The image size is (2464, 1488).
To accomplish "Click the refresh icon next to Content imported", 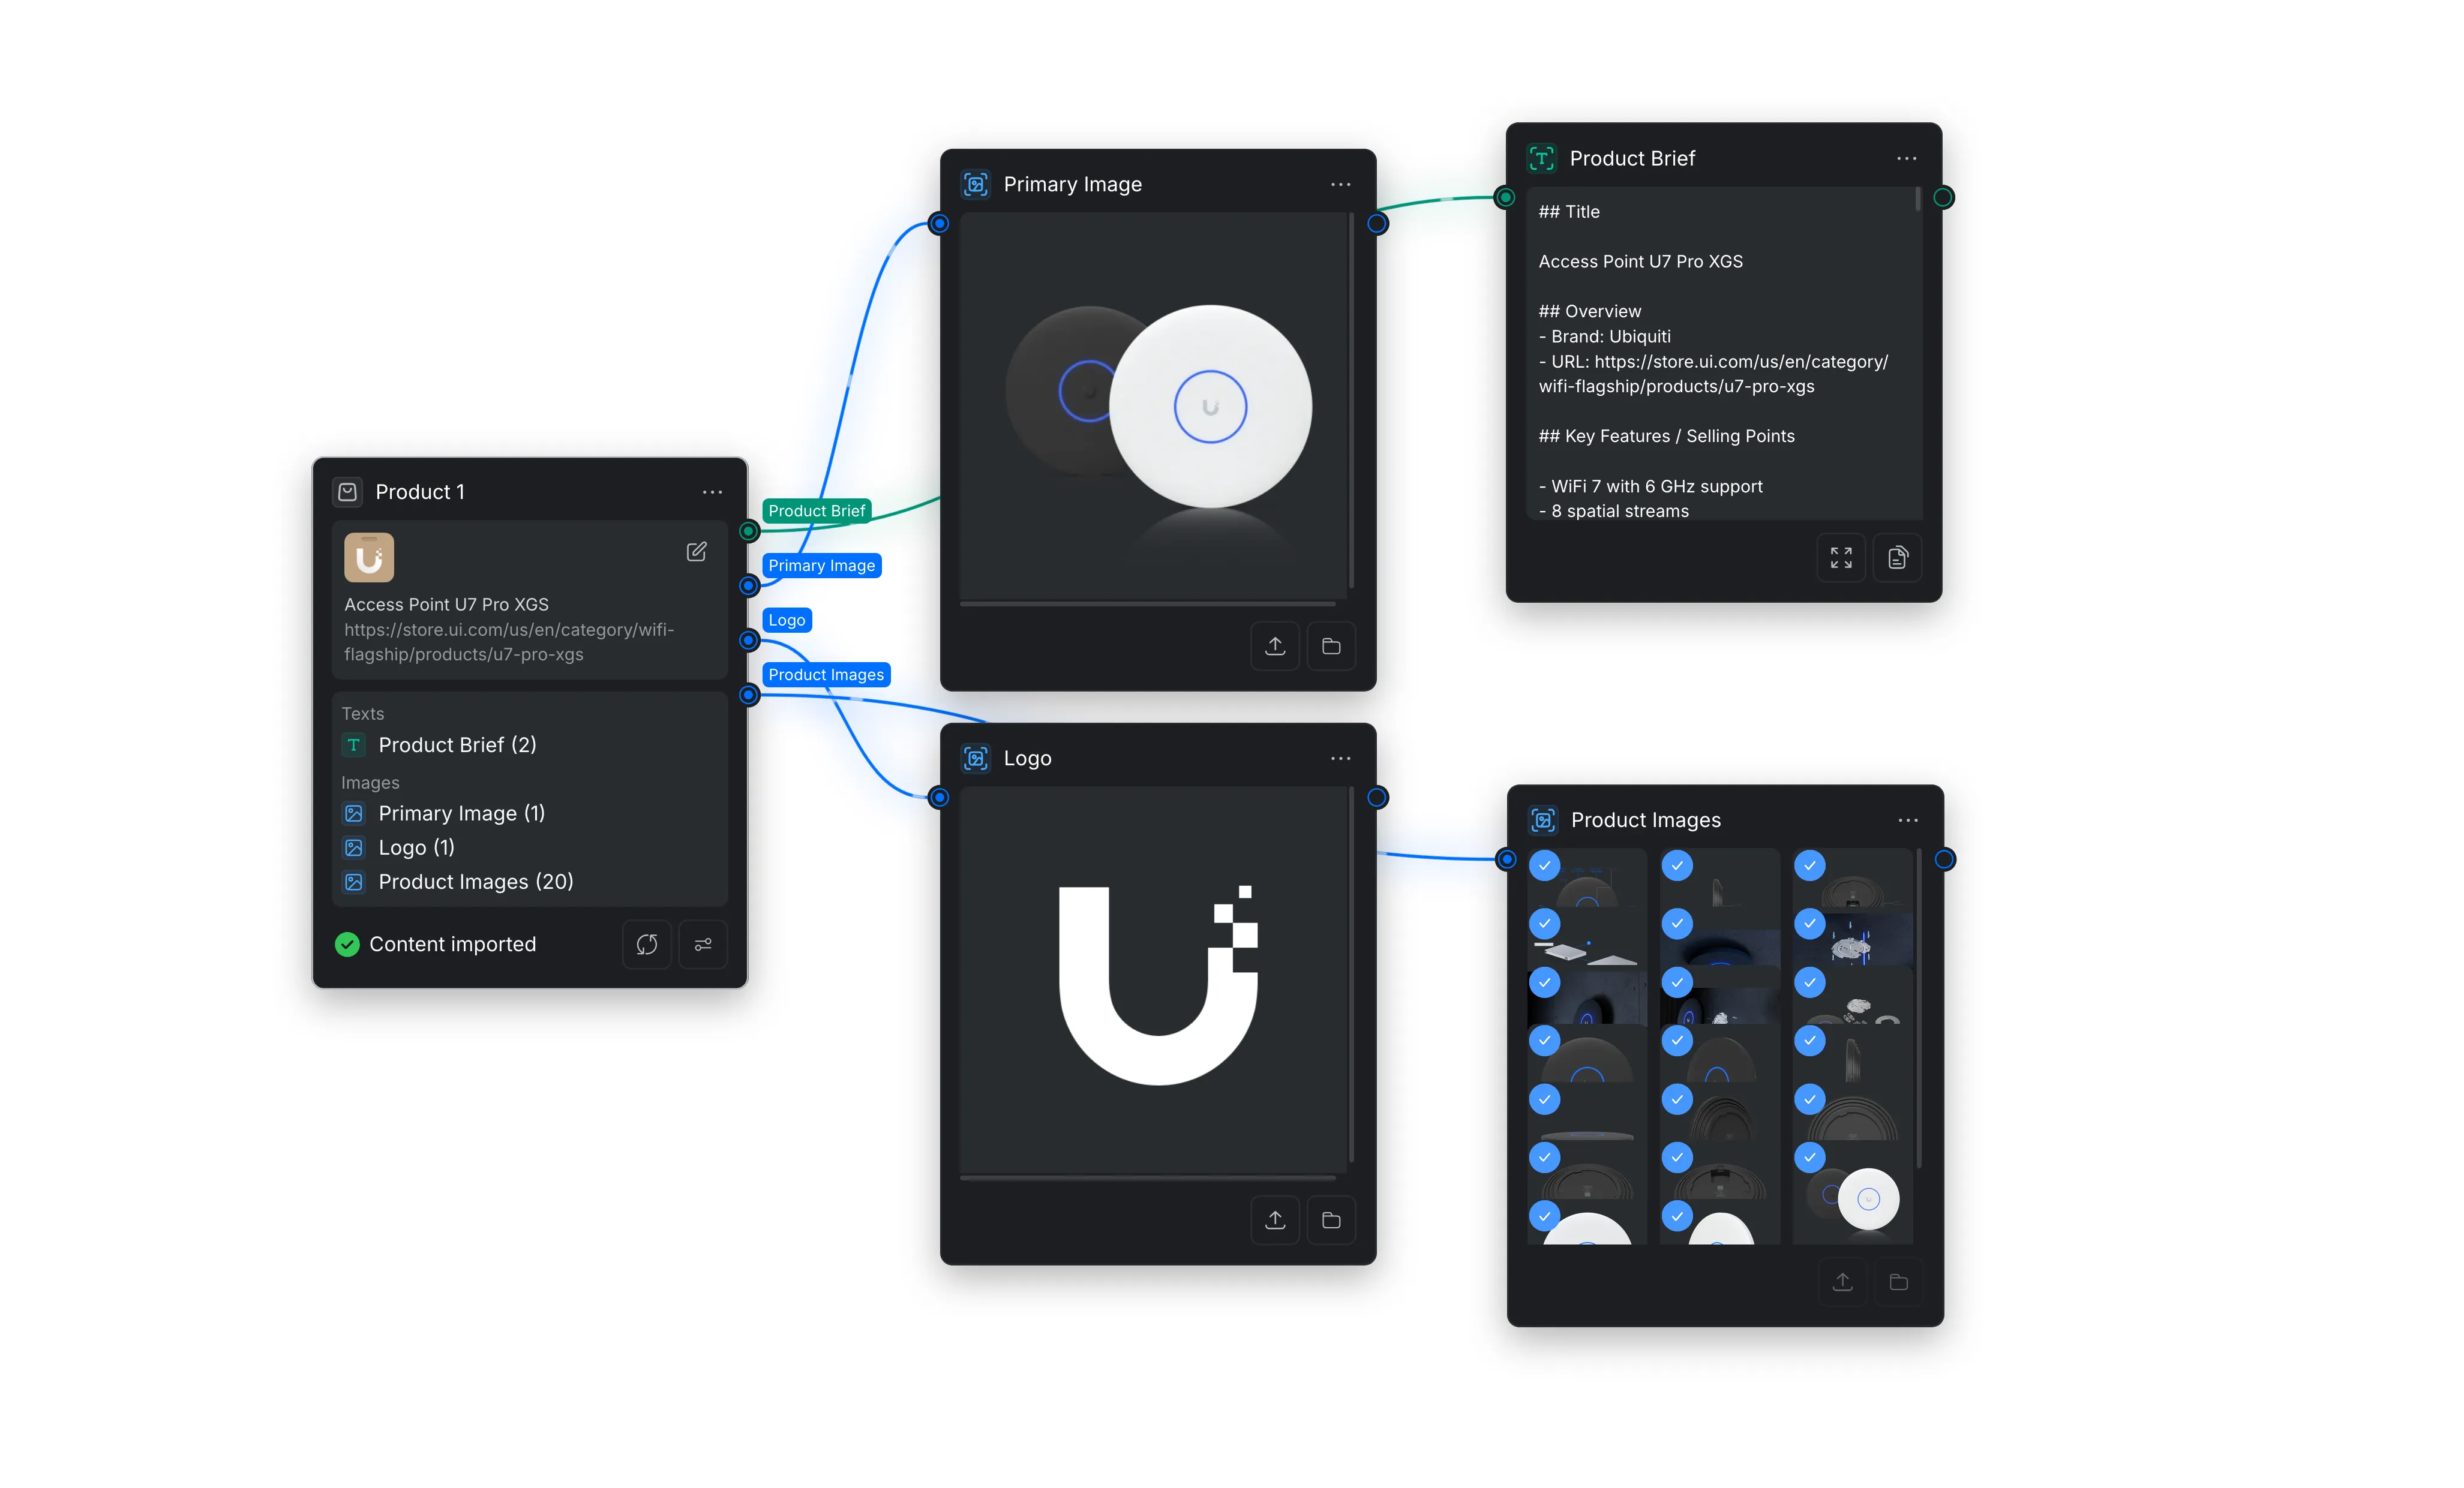I will [x=647, y=945].
